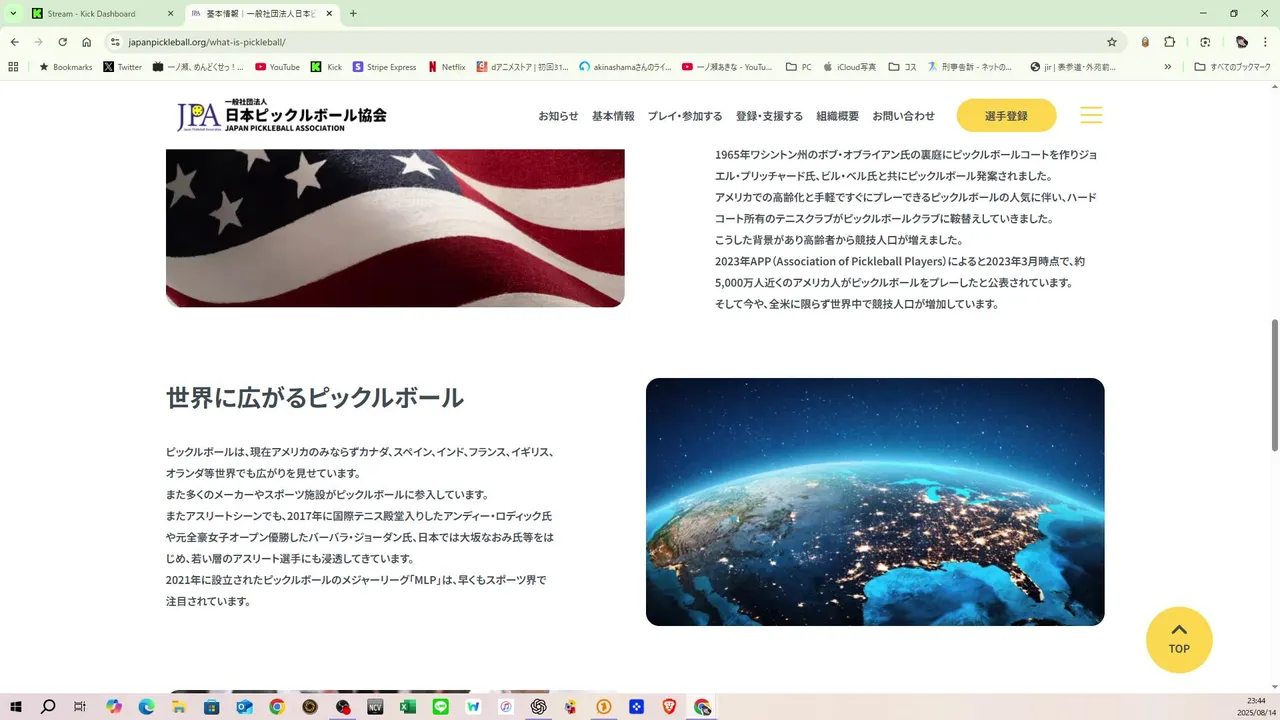Viewport: 1280px width, 720px height.
Task: Open browser home page icon
Action: [x=86, y=42]
